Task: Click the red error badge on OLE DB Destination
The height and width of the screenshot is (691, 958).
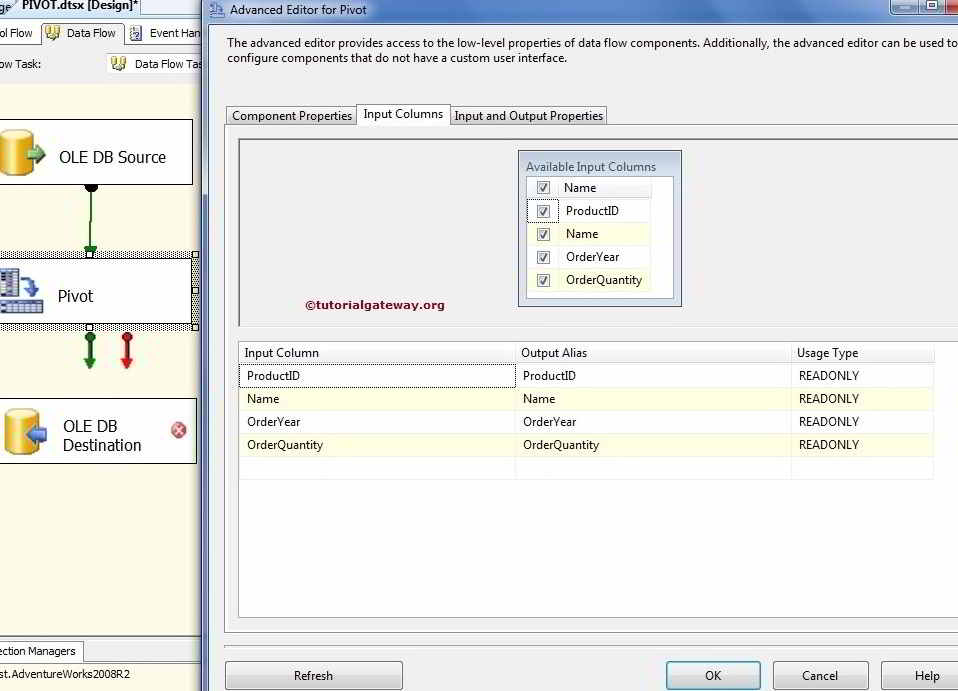Action: click(178, 427)
